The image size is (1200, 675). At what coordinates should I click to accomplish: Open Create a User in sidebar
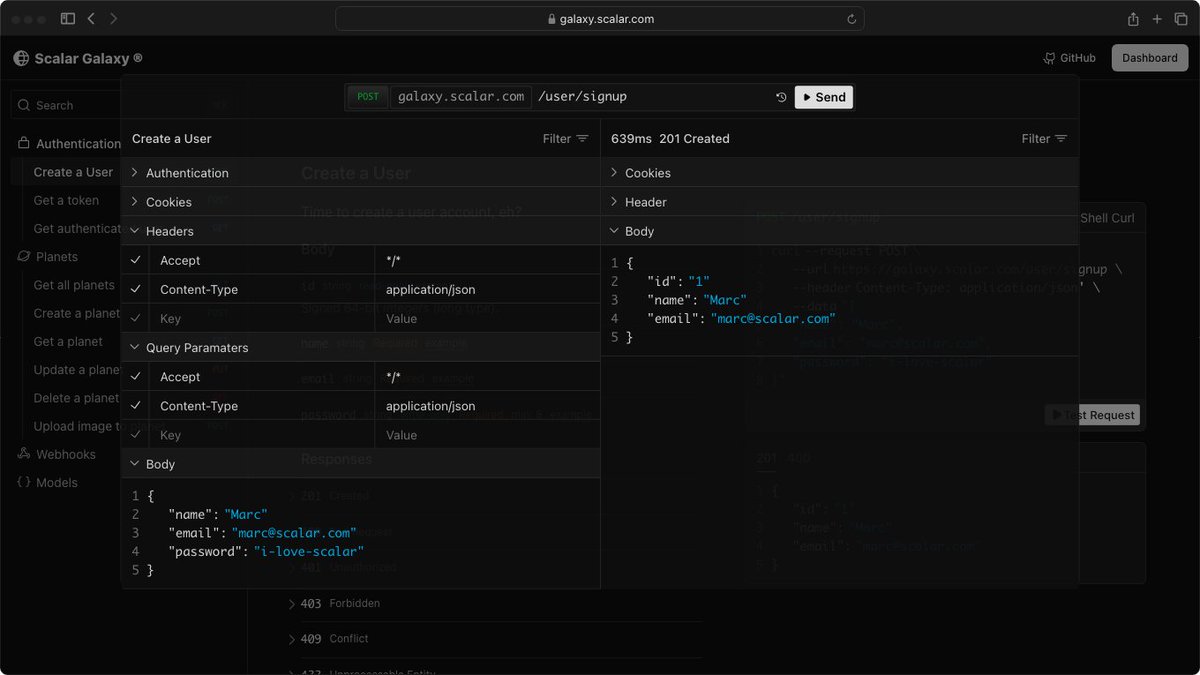tap(73, 172)
